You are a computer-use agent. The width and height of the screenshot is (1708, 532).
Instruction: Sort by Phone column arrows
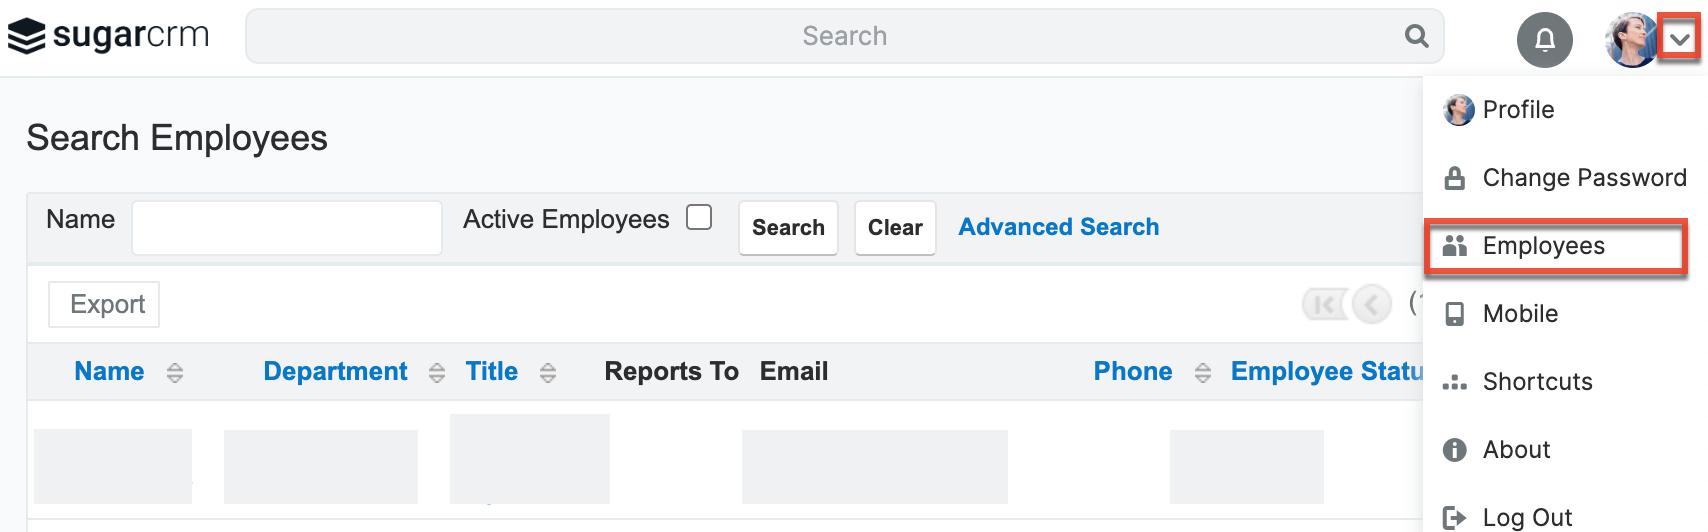(1203, 373)
